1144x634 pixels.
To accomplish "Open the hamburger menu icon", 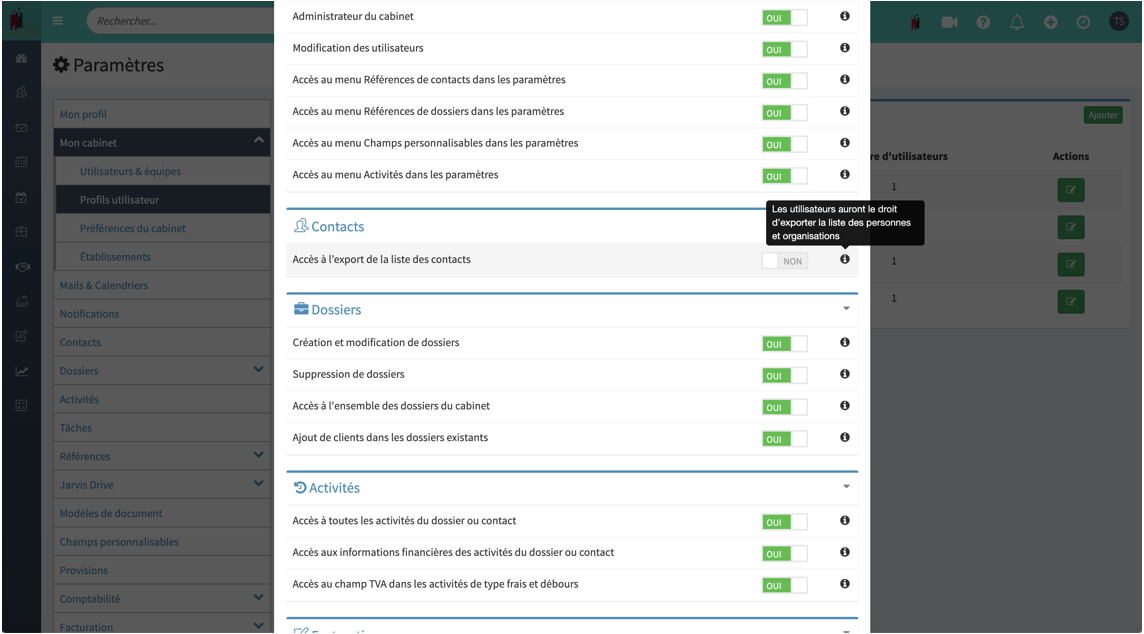I will [58, 20].
